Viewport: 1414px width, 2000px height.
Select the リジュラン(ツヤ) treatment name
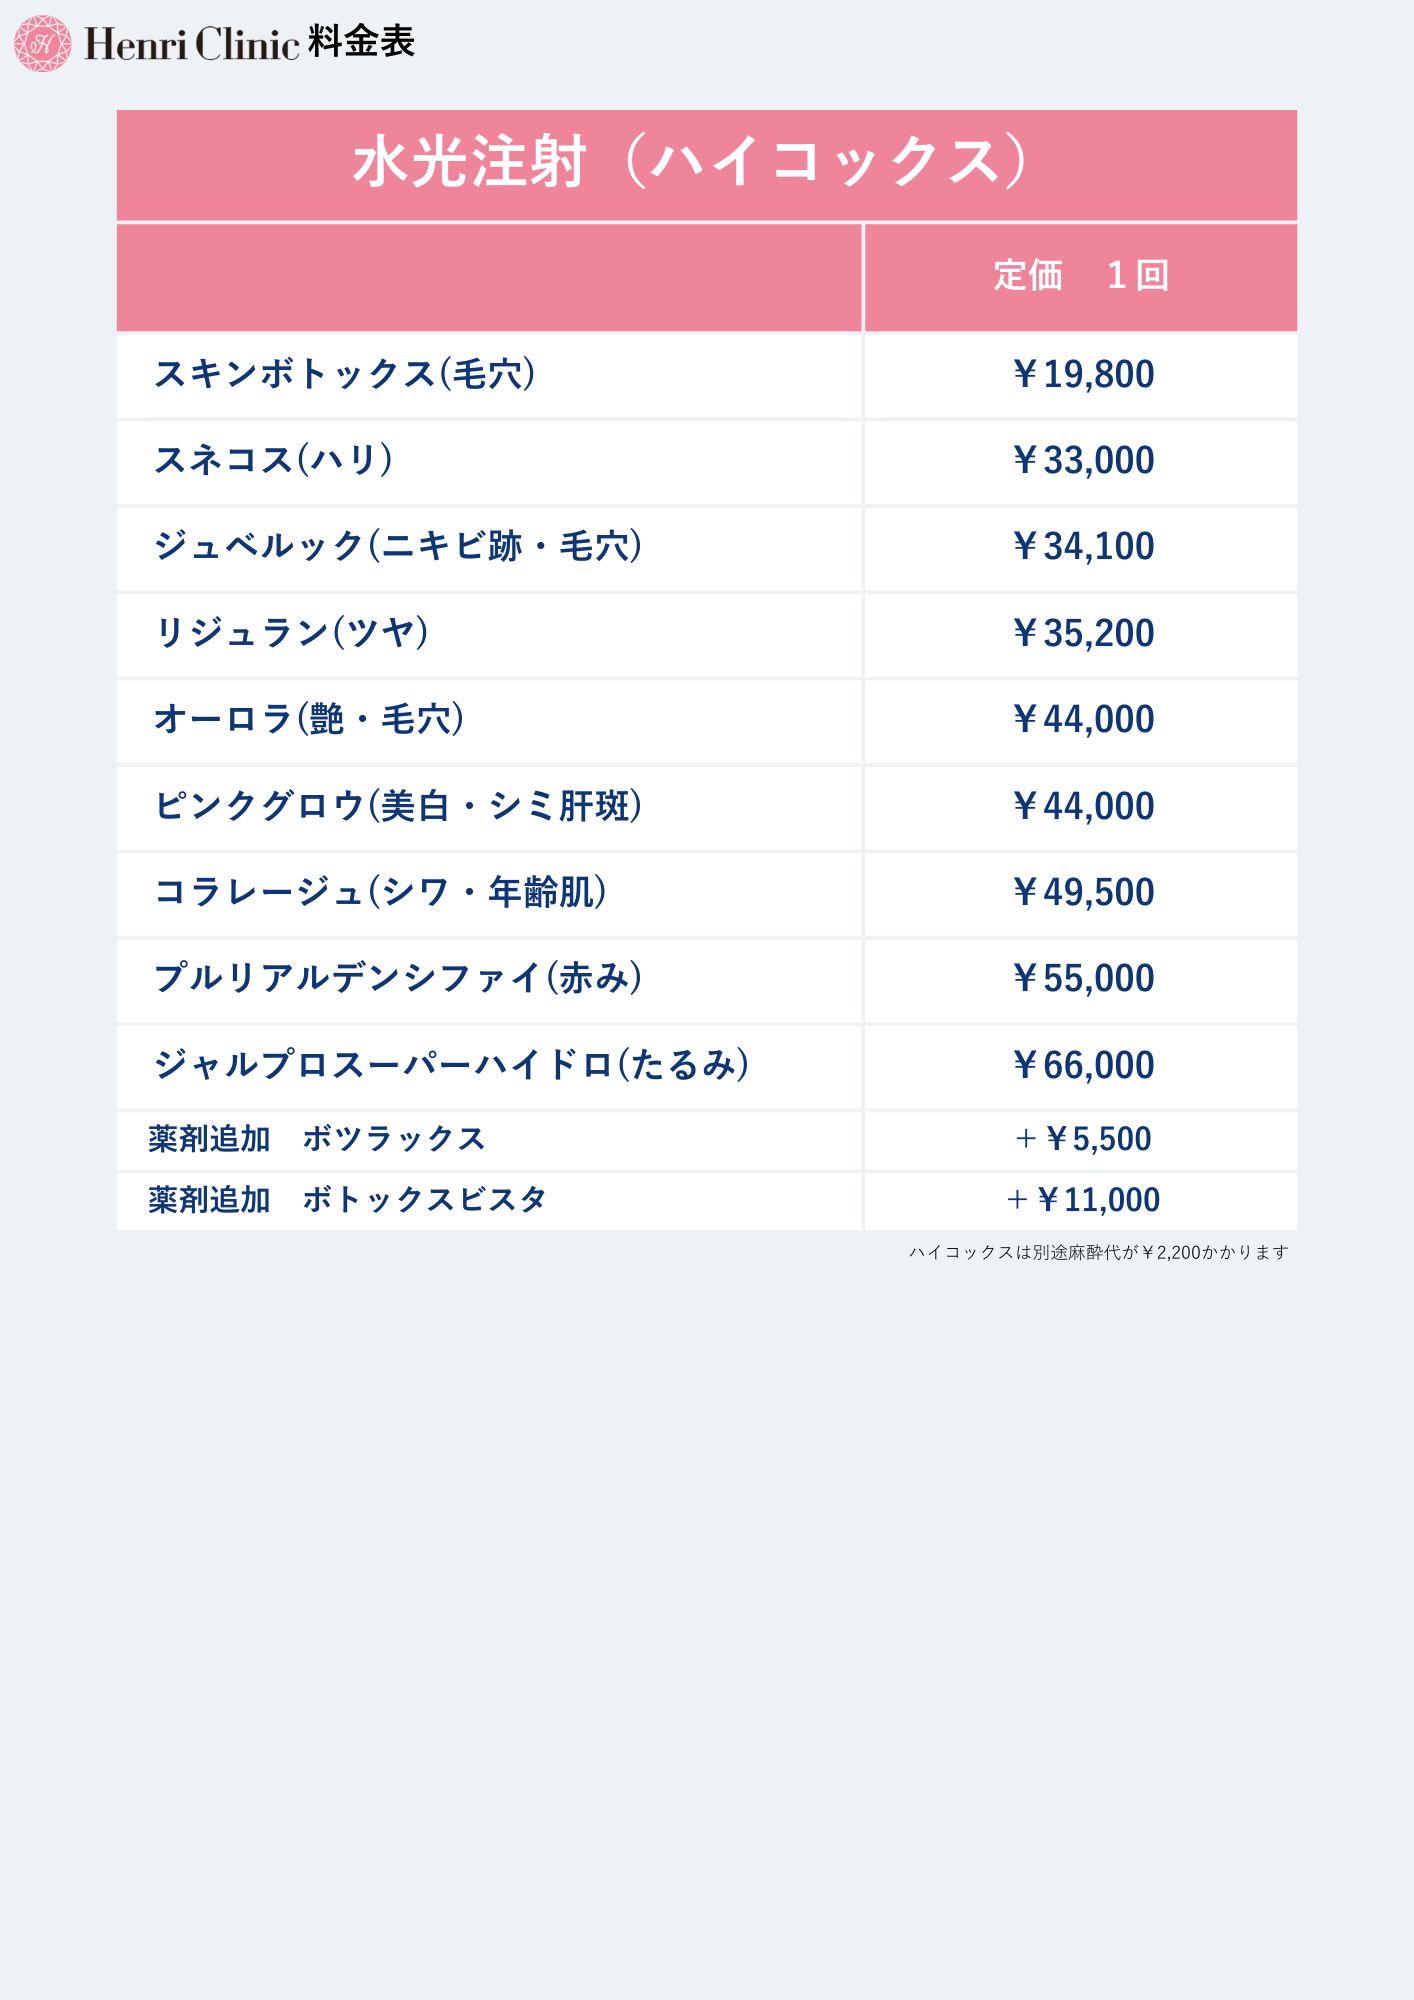pyautogui.click(x=291, y=633)
